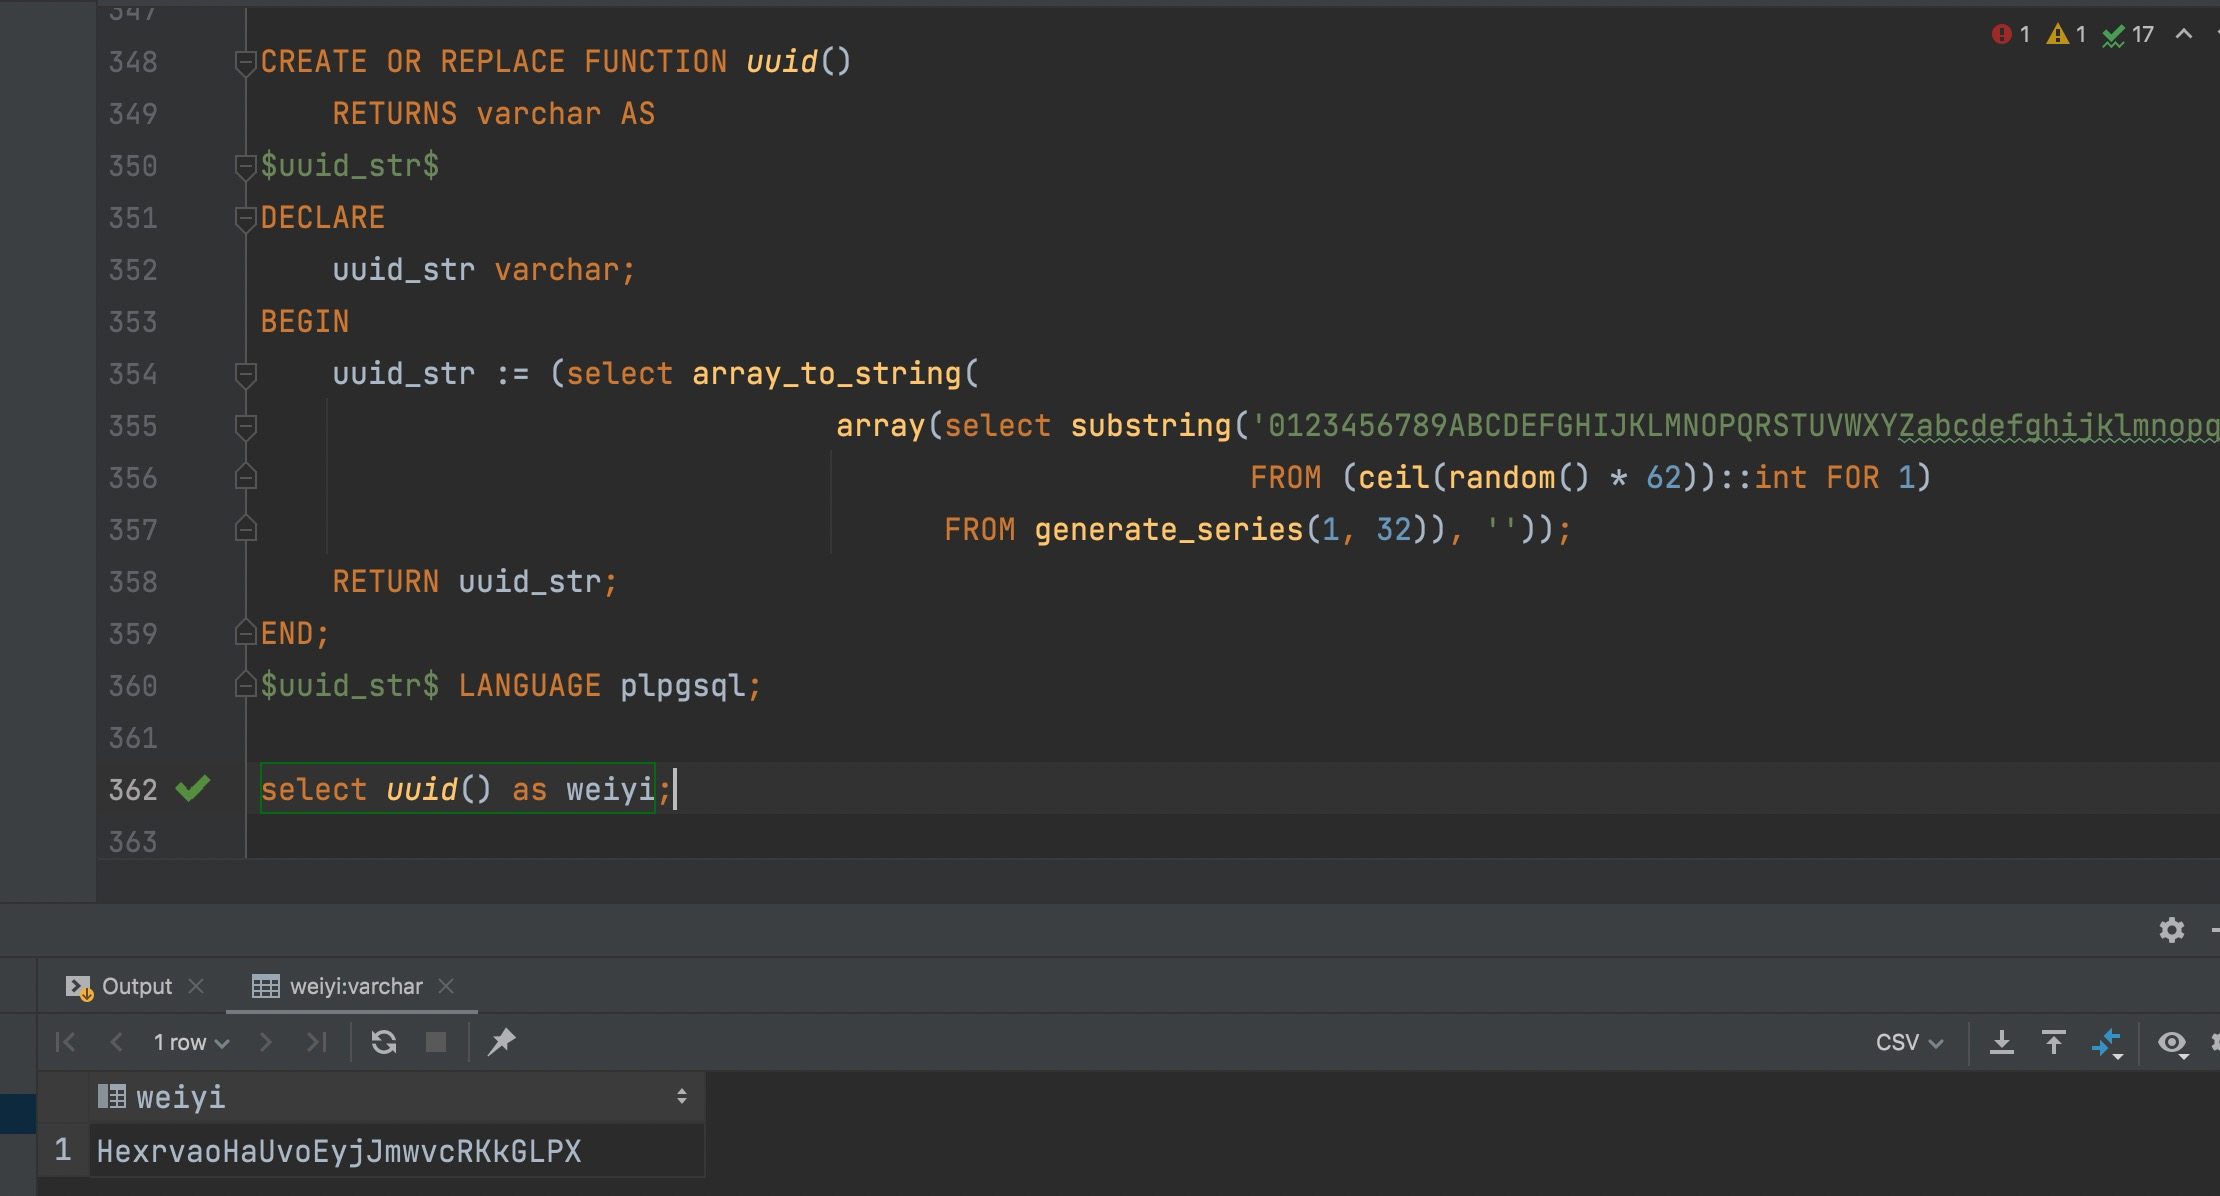Click the upload/import data arrow icon

point(2053,1042)
